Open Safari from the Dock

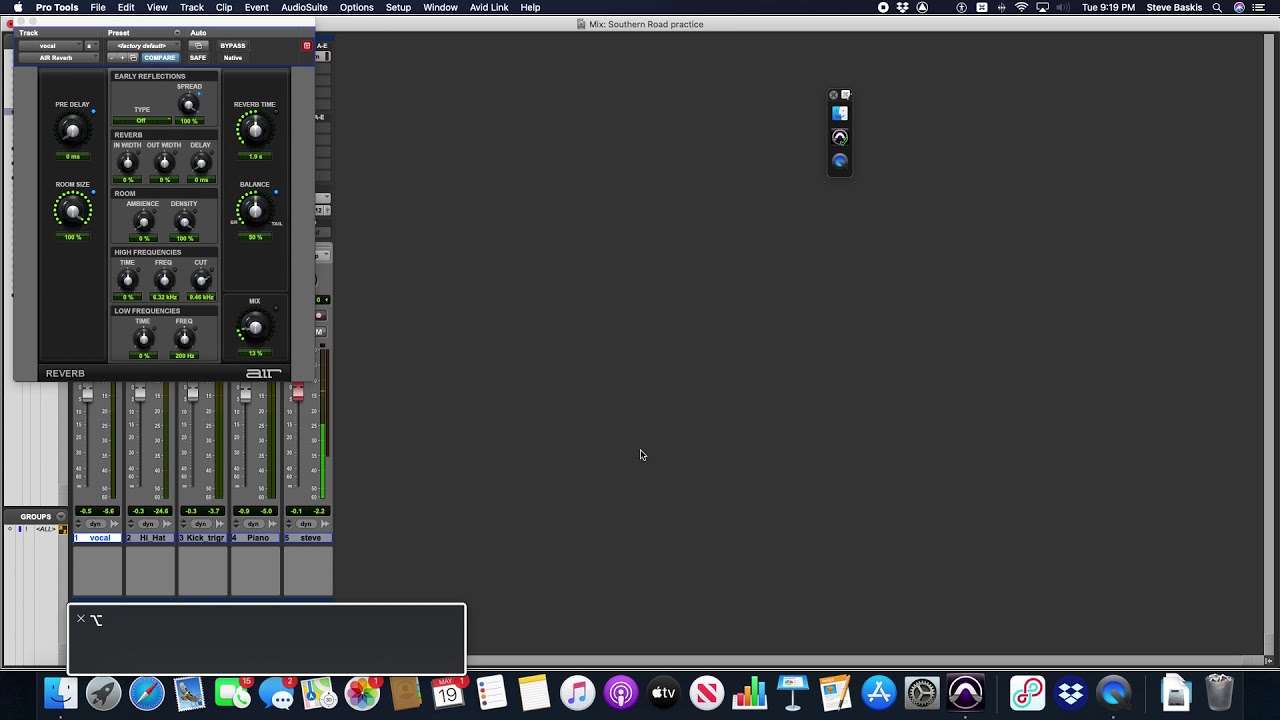click(147, 693)
